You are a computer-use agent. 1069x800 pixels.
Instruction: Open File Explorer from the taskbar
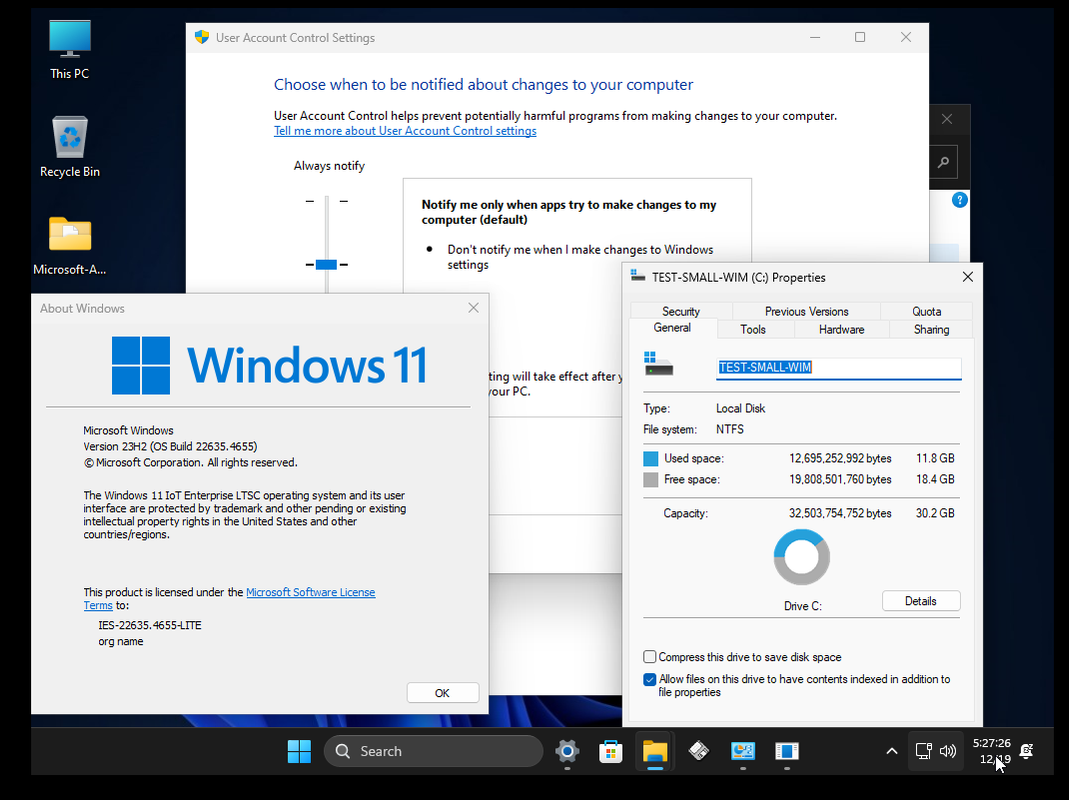click(654, 751)
